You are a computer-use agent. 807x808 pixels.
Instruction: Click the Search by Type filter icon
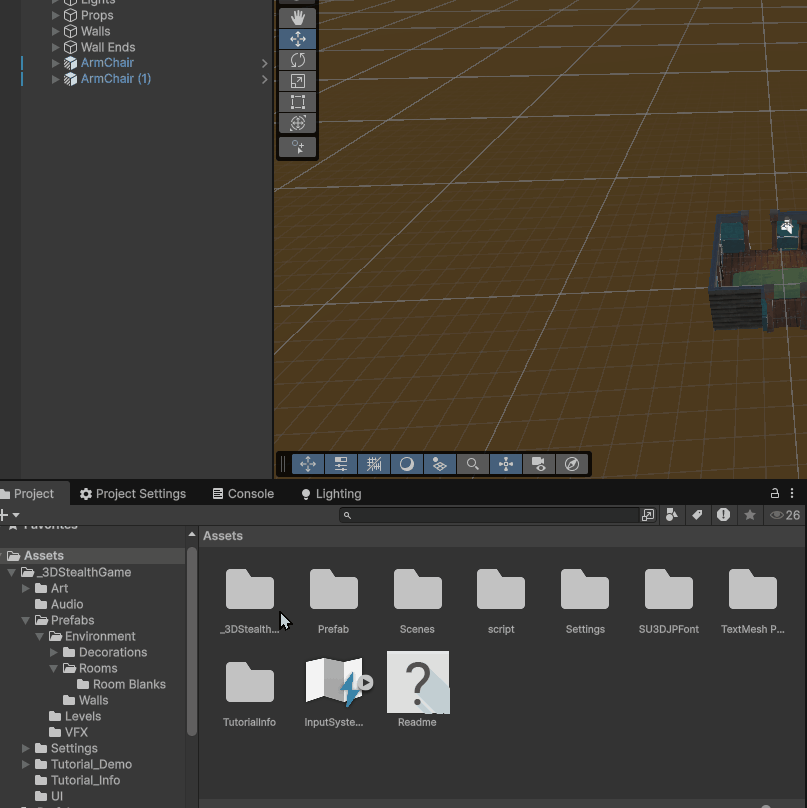671,515
